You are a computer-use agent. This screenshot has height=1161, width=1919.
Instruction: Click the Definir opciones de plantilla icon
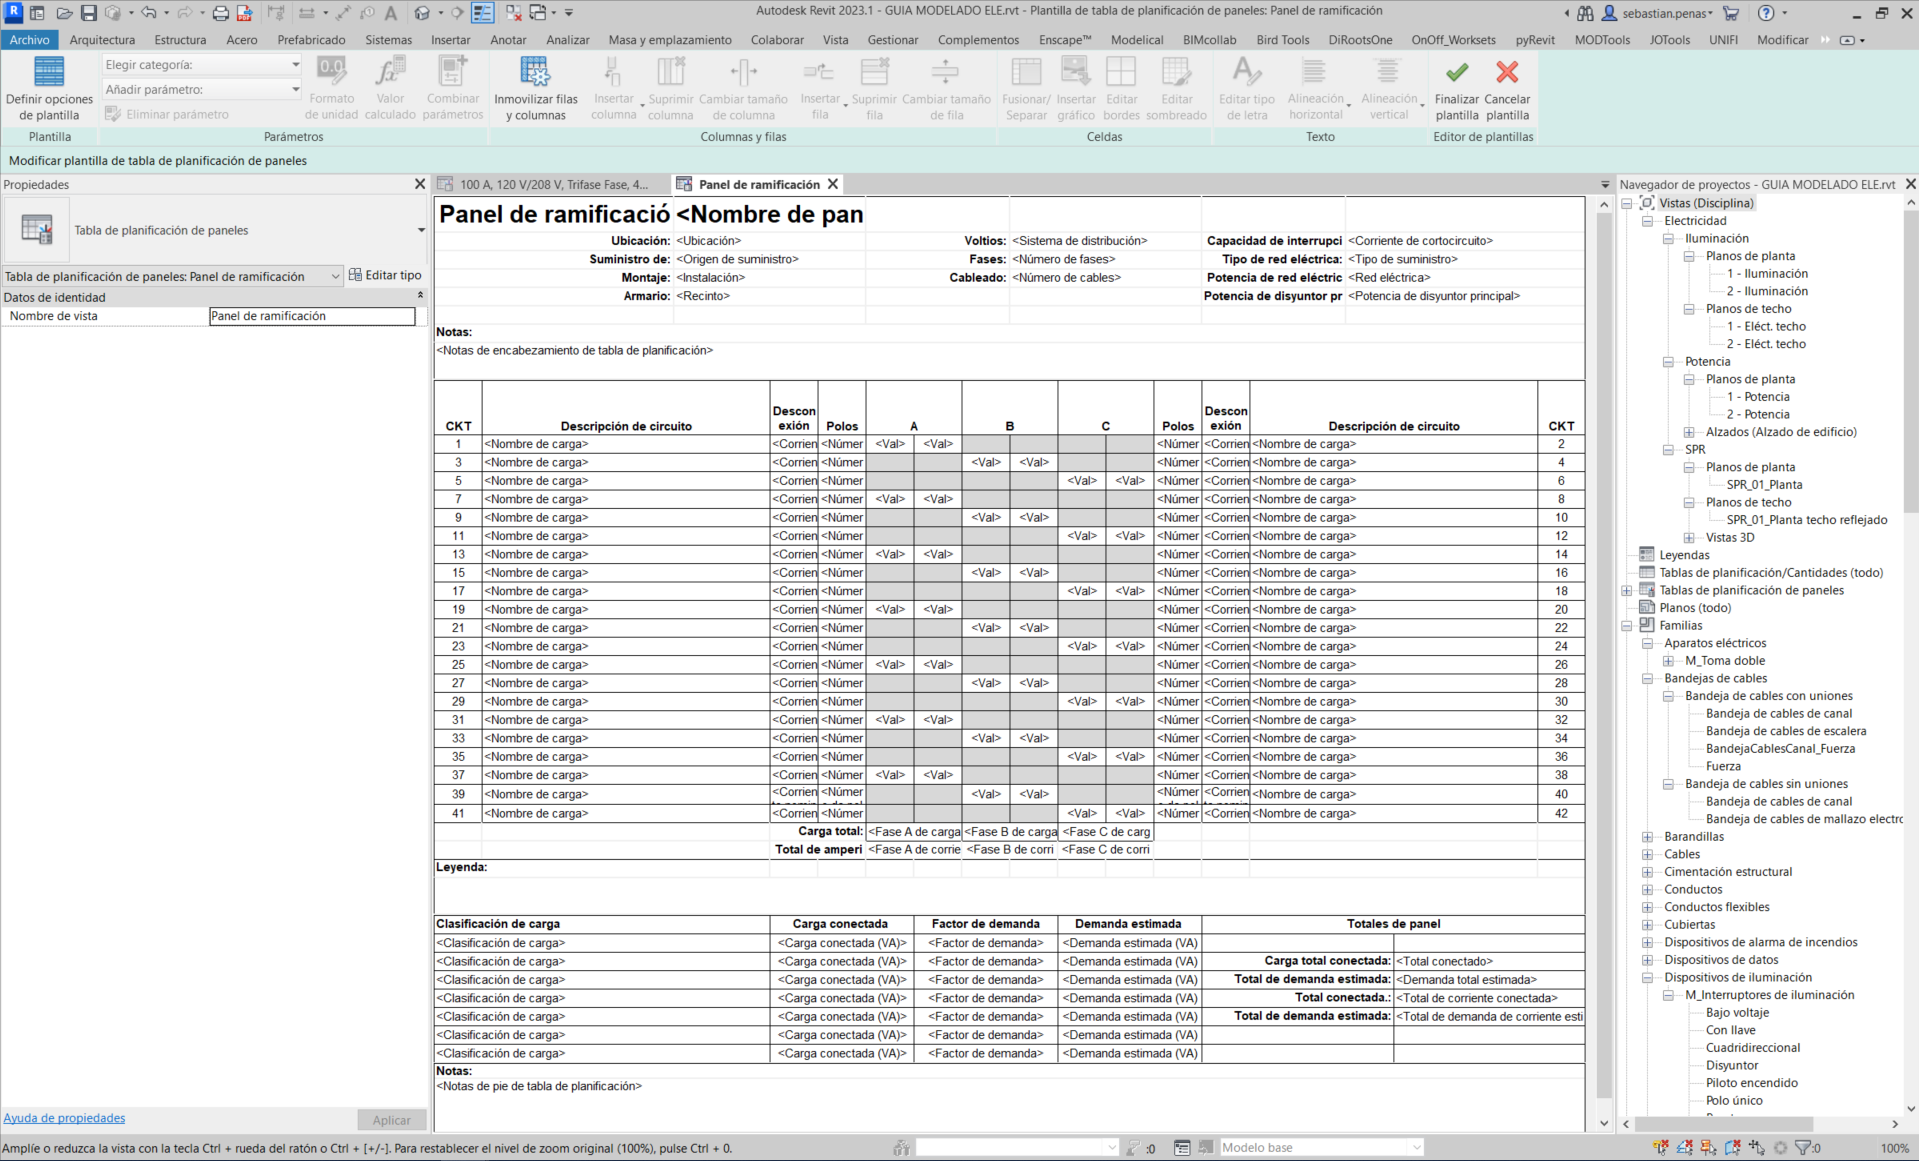coord(49,72)
